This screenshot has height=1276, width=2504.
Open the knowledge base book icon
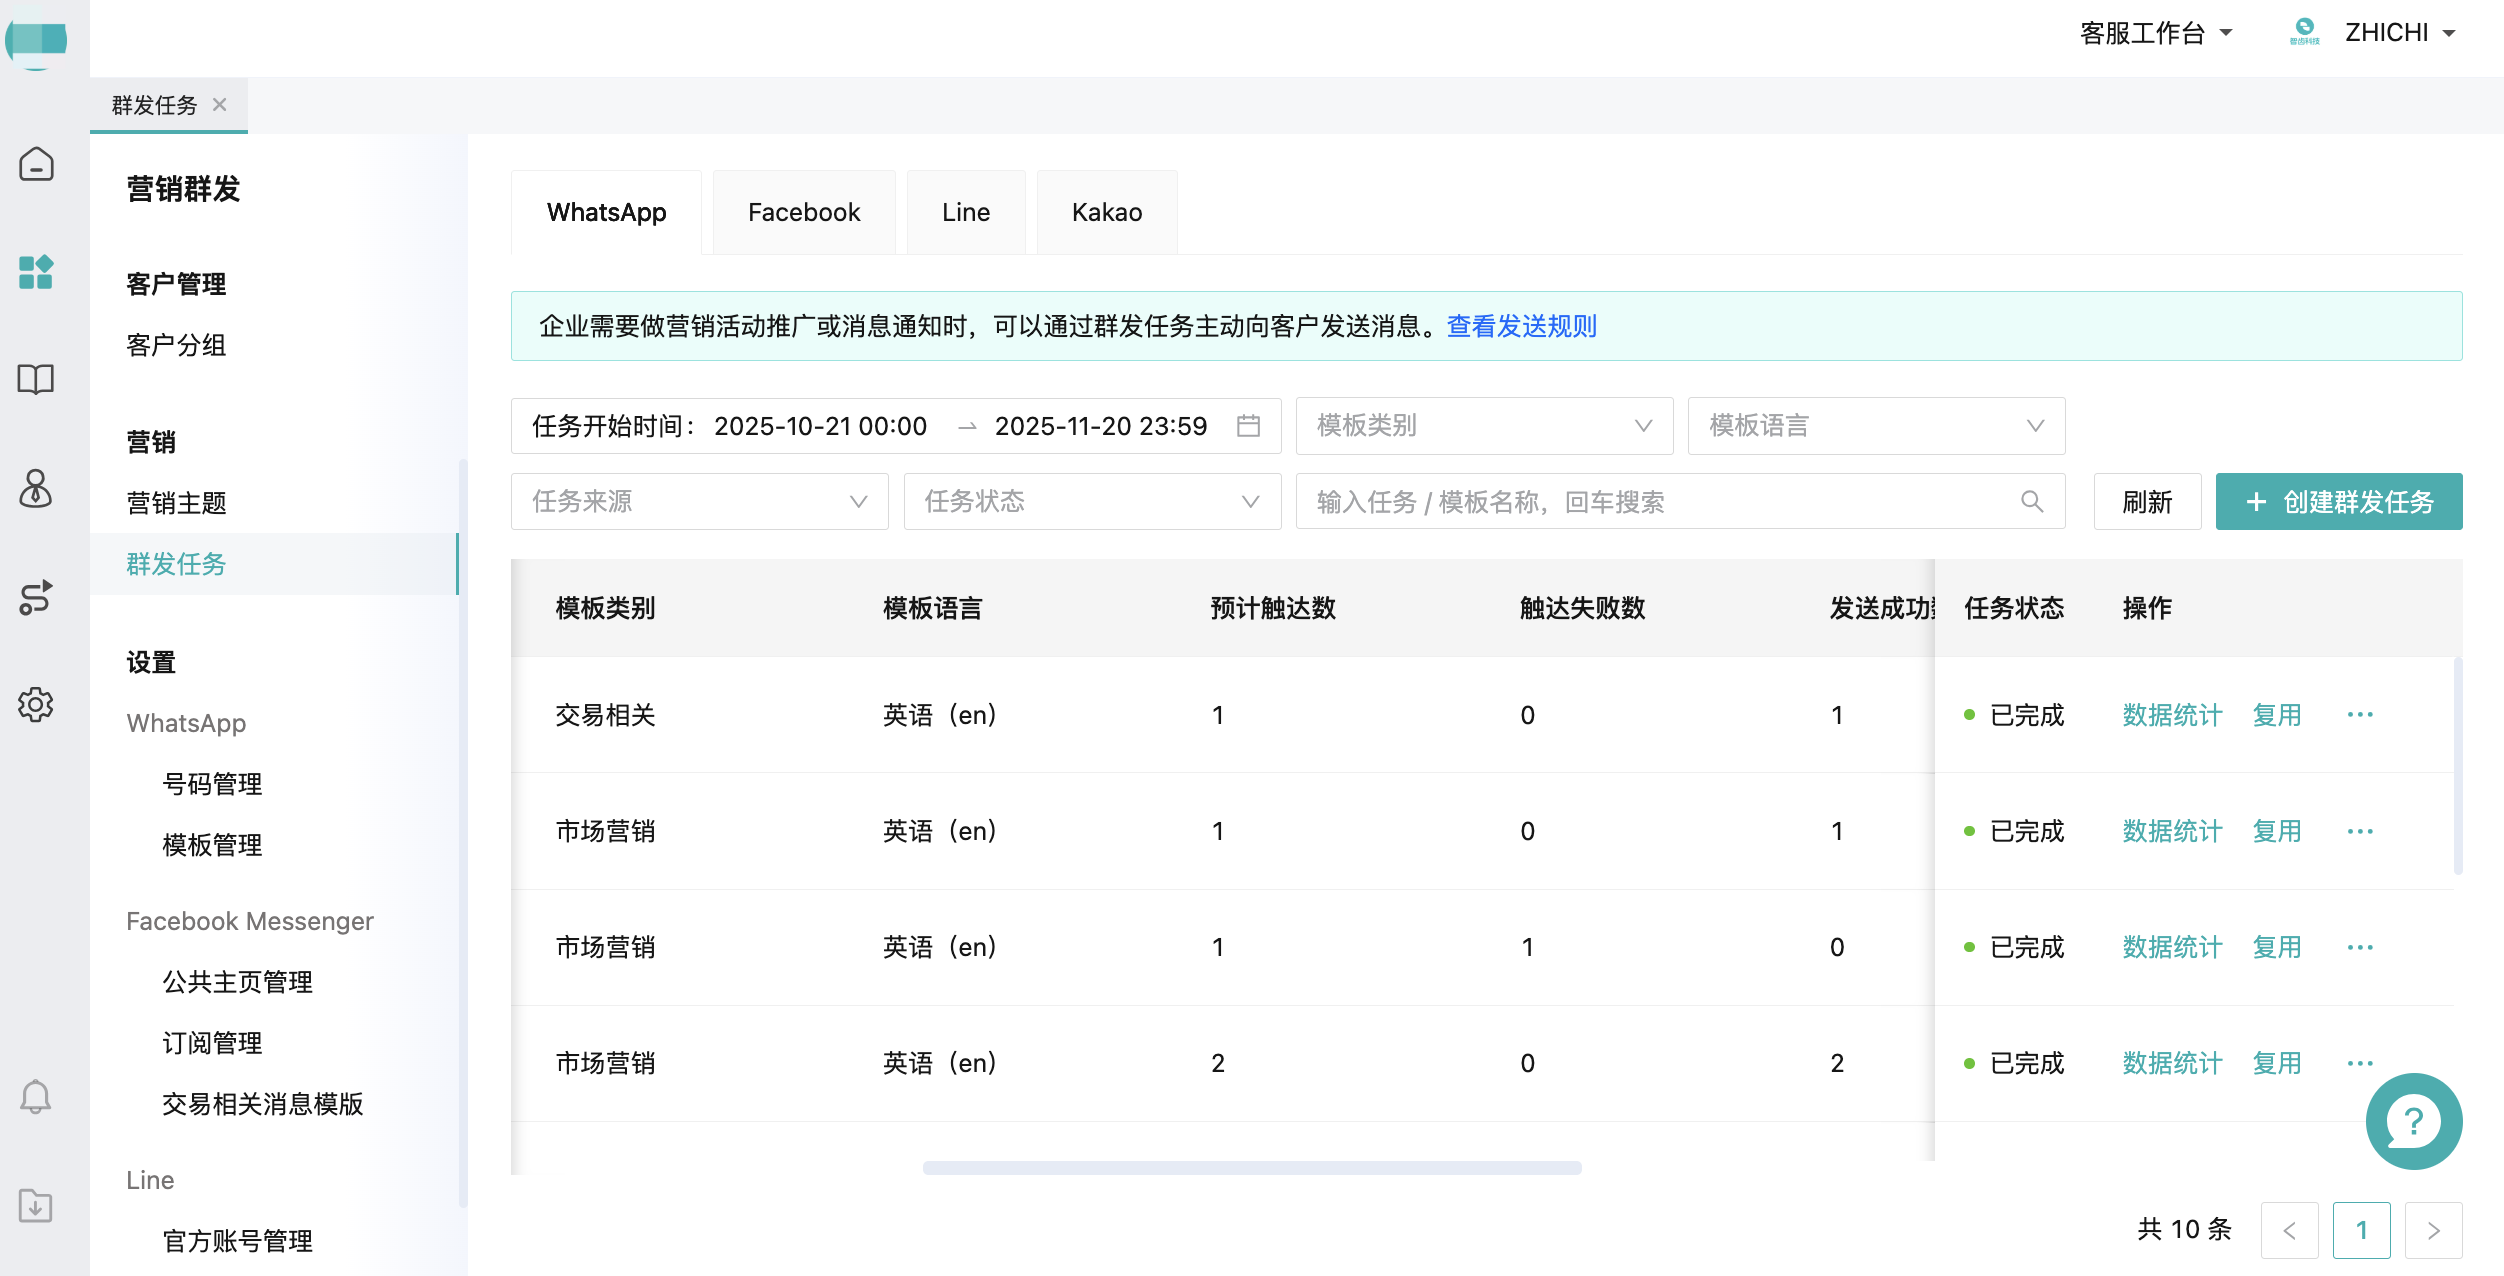(x=36, y=380)
